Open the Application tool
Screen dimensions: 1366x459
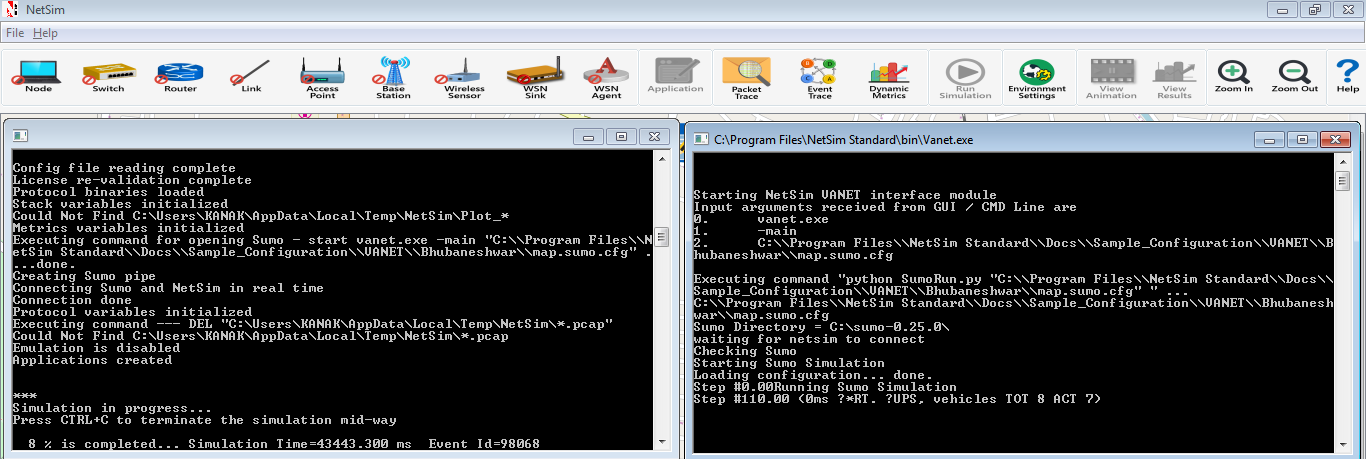[675, 78]
